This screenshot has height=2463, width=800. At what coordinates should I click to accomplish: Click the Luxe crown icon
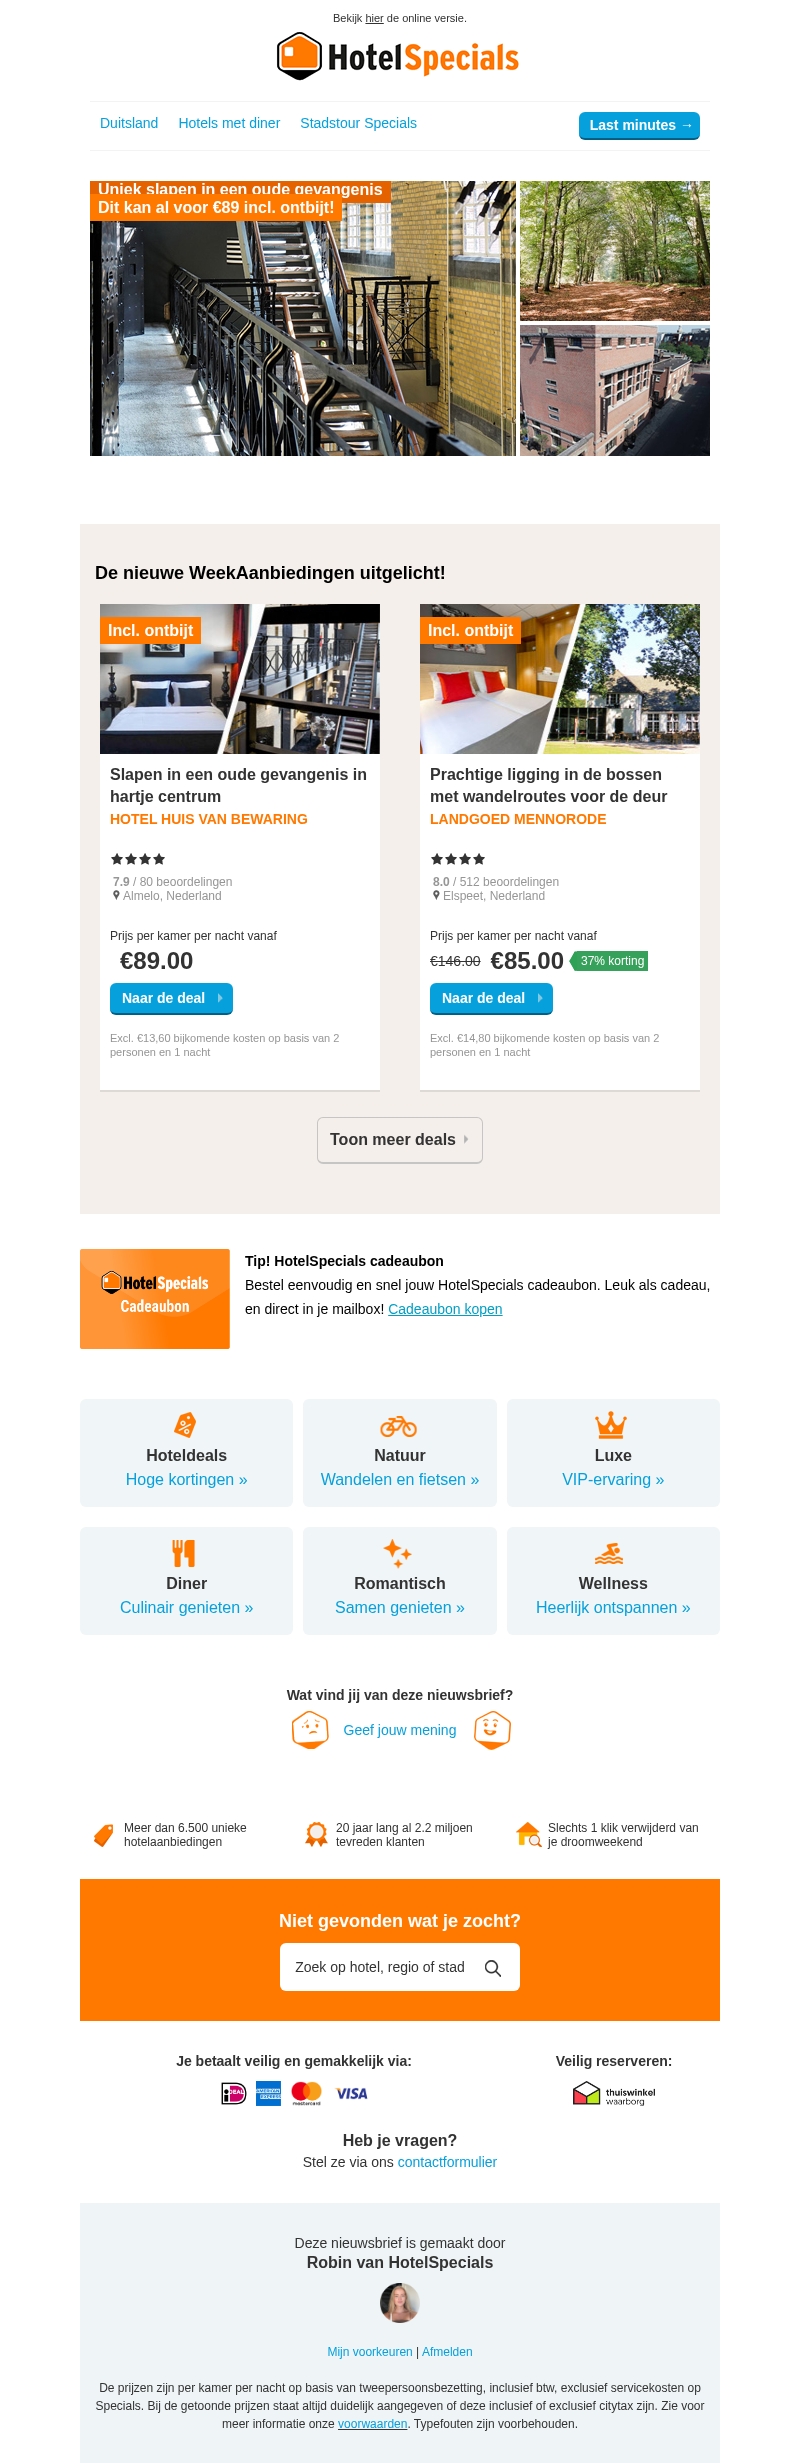pyautogui.click(x=611, y=1424)
